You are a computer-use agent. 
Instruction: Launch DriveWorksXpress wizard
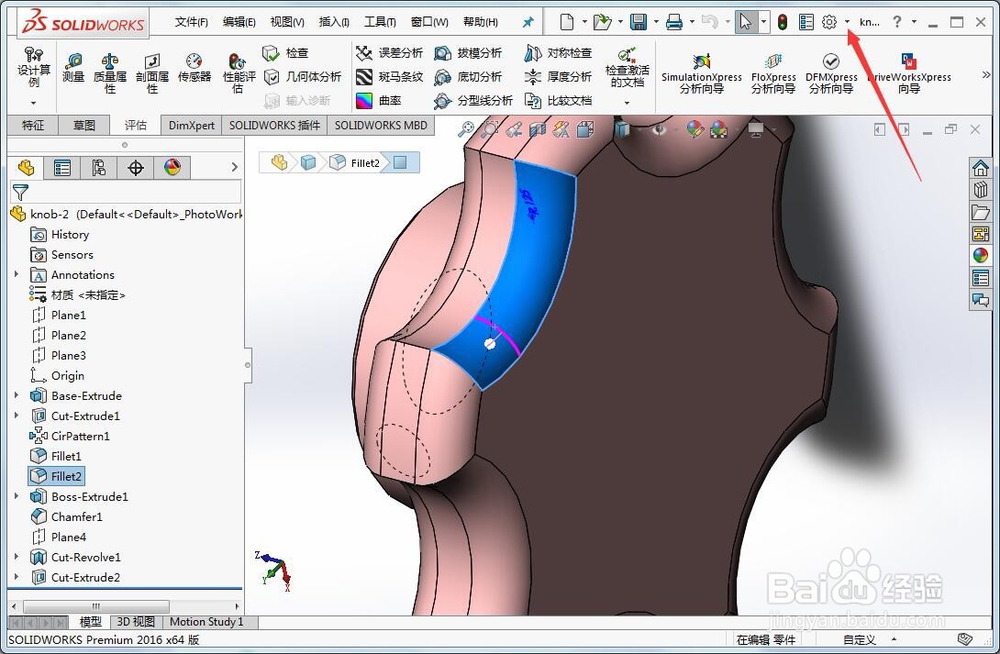click(909, 73)
